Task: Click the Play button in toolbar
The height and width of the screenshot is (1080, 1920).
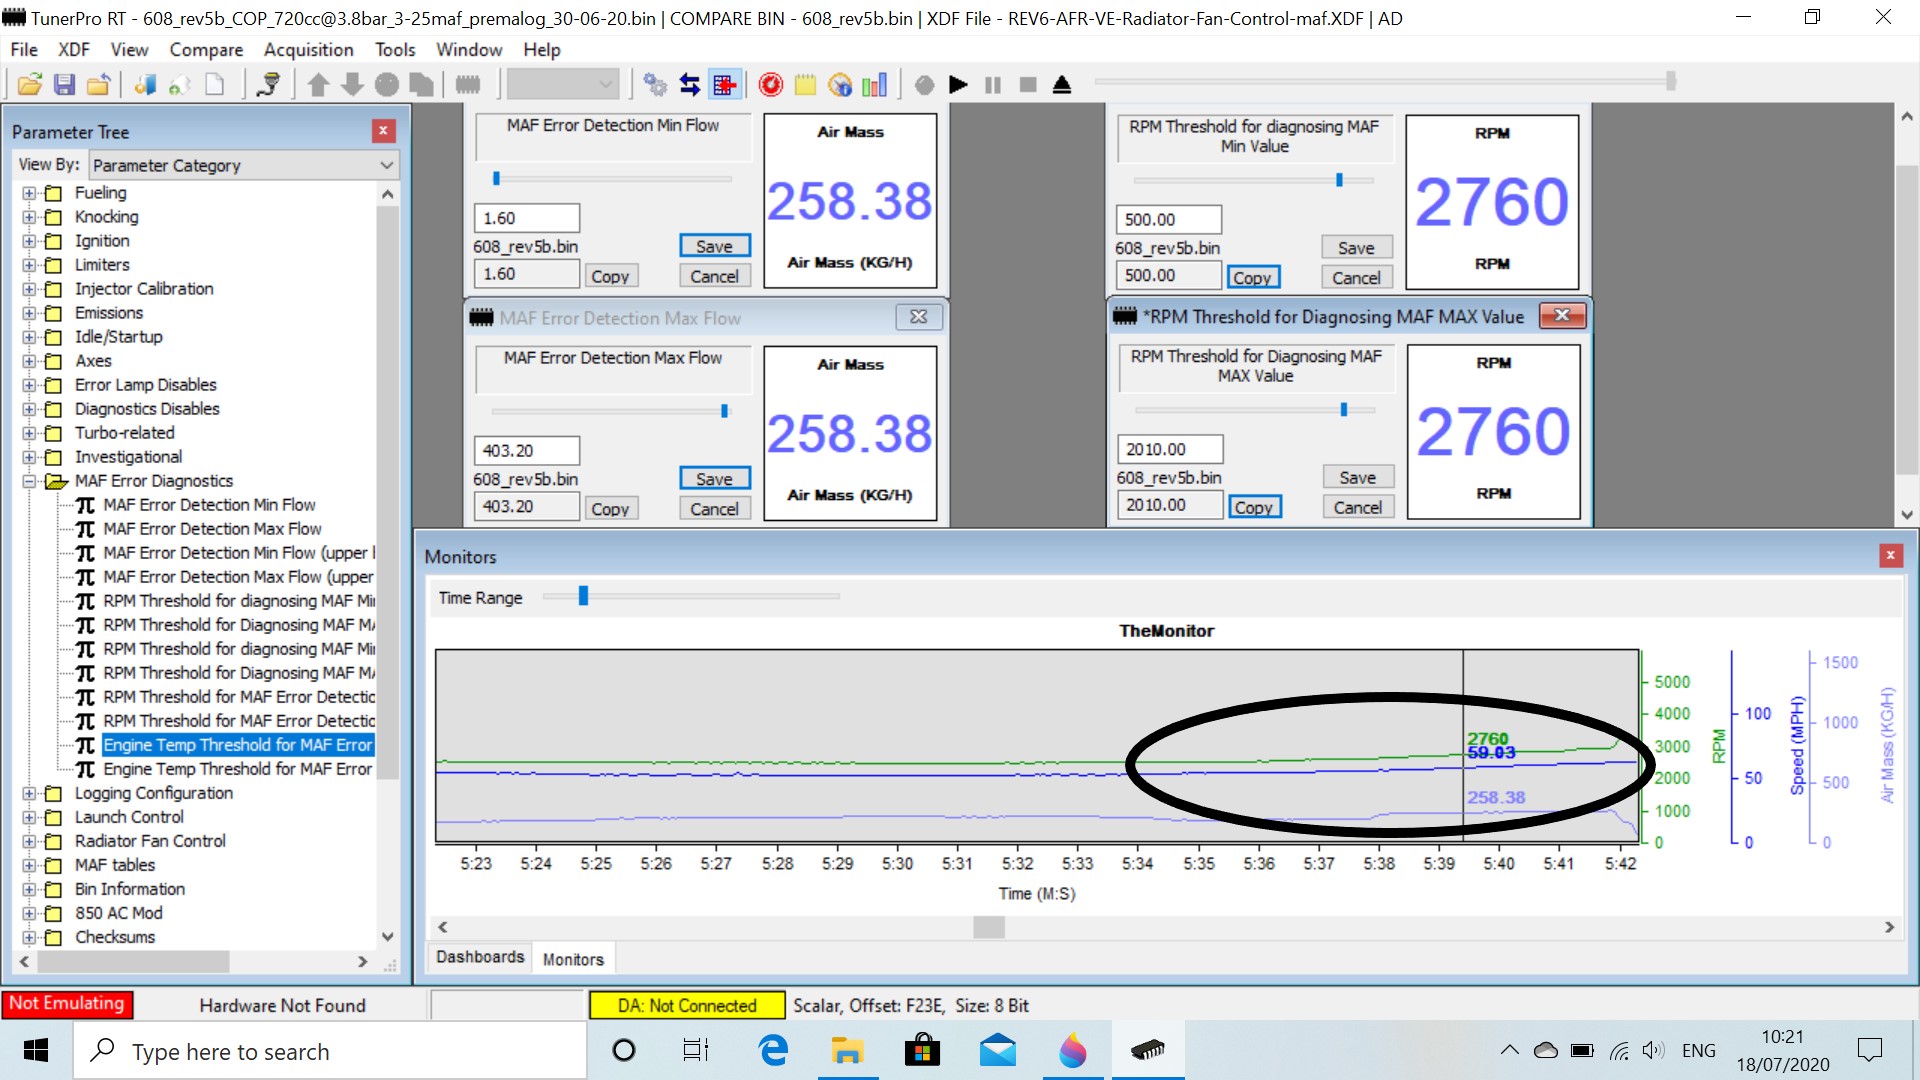Action: [x=957, y=83]
